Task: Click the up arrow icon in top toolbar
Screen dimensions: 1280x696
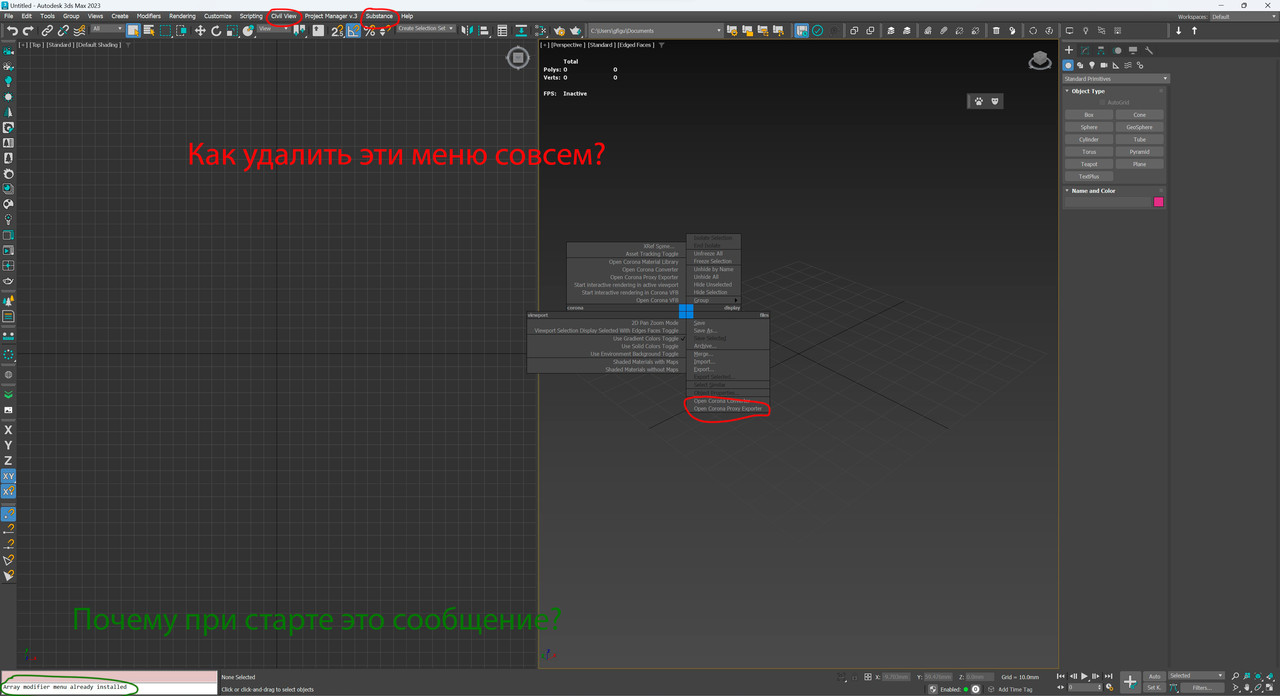Action: pyautogui.click(x=1194, y=30)
